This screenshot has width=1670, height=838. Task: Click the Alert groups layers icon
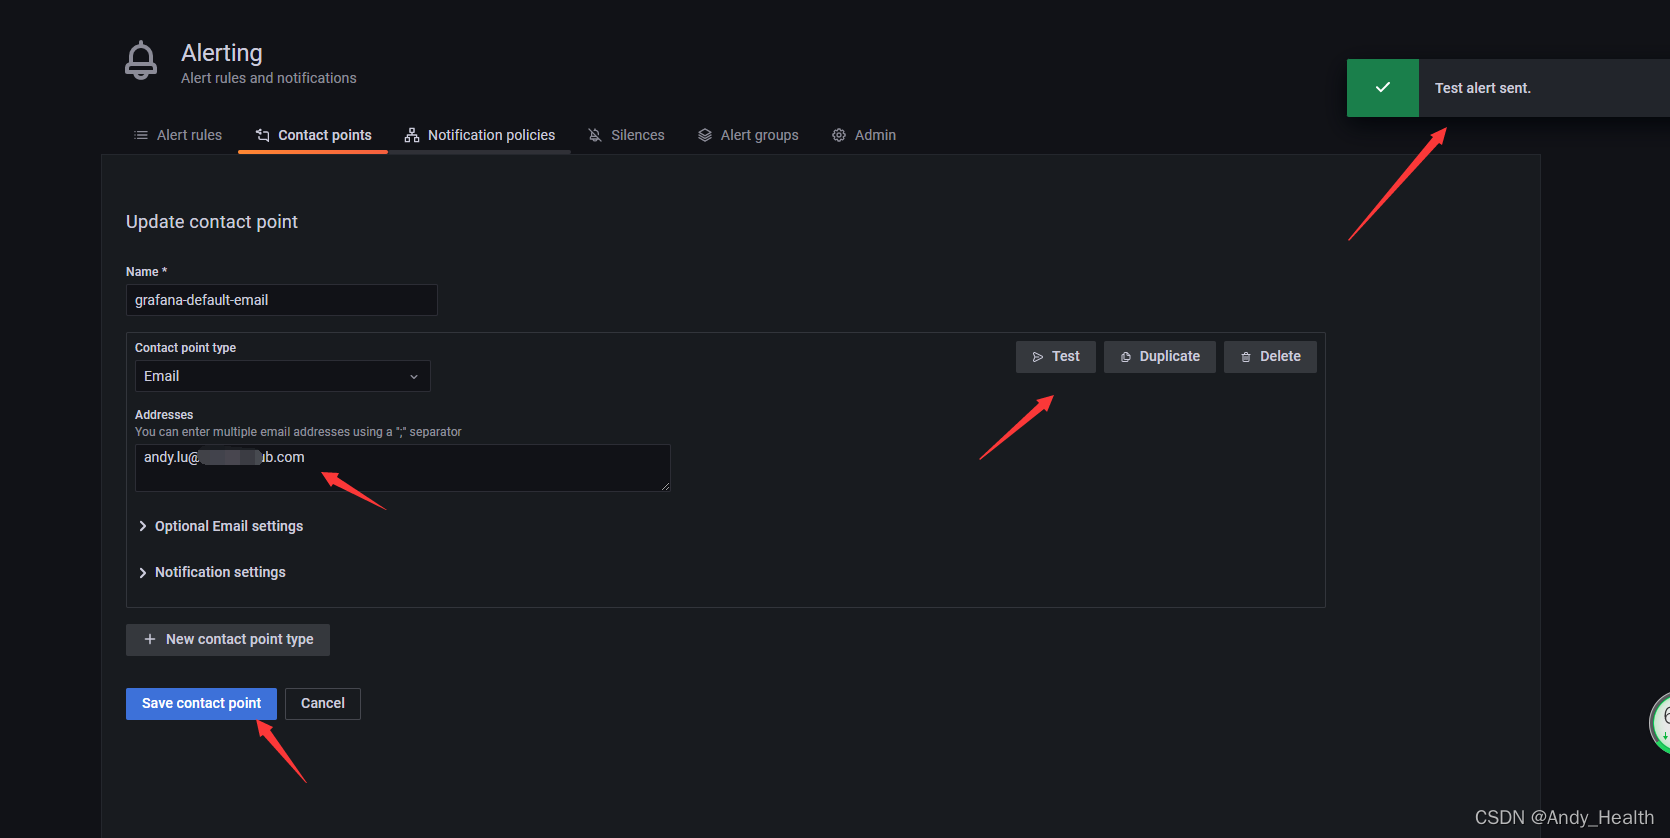pyautogui.click(x=705, y=135)
